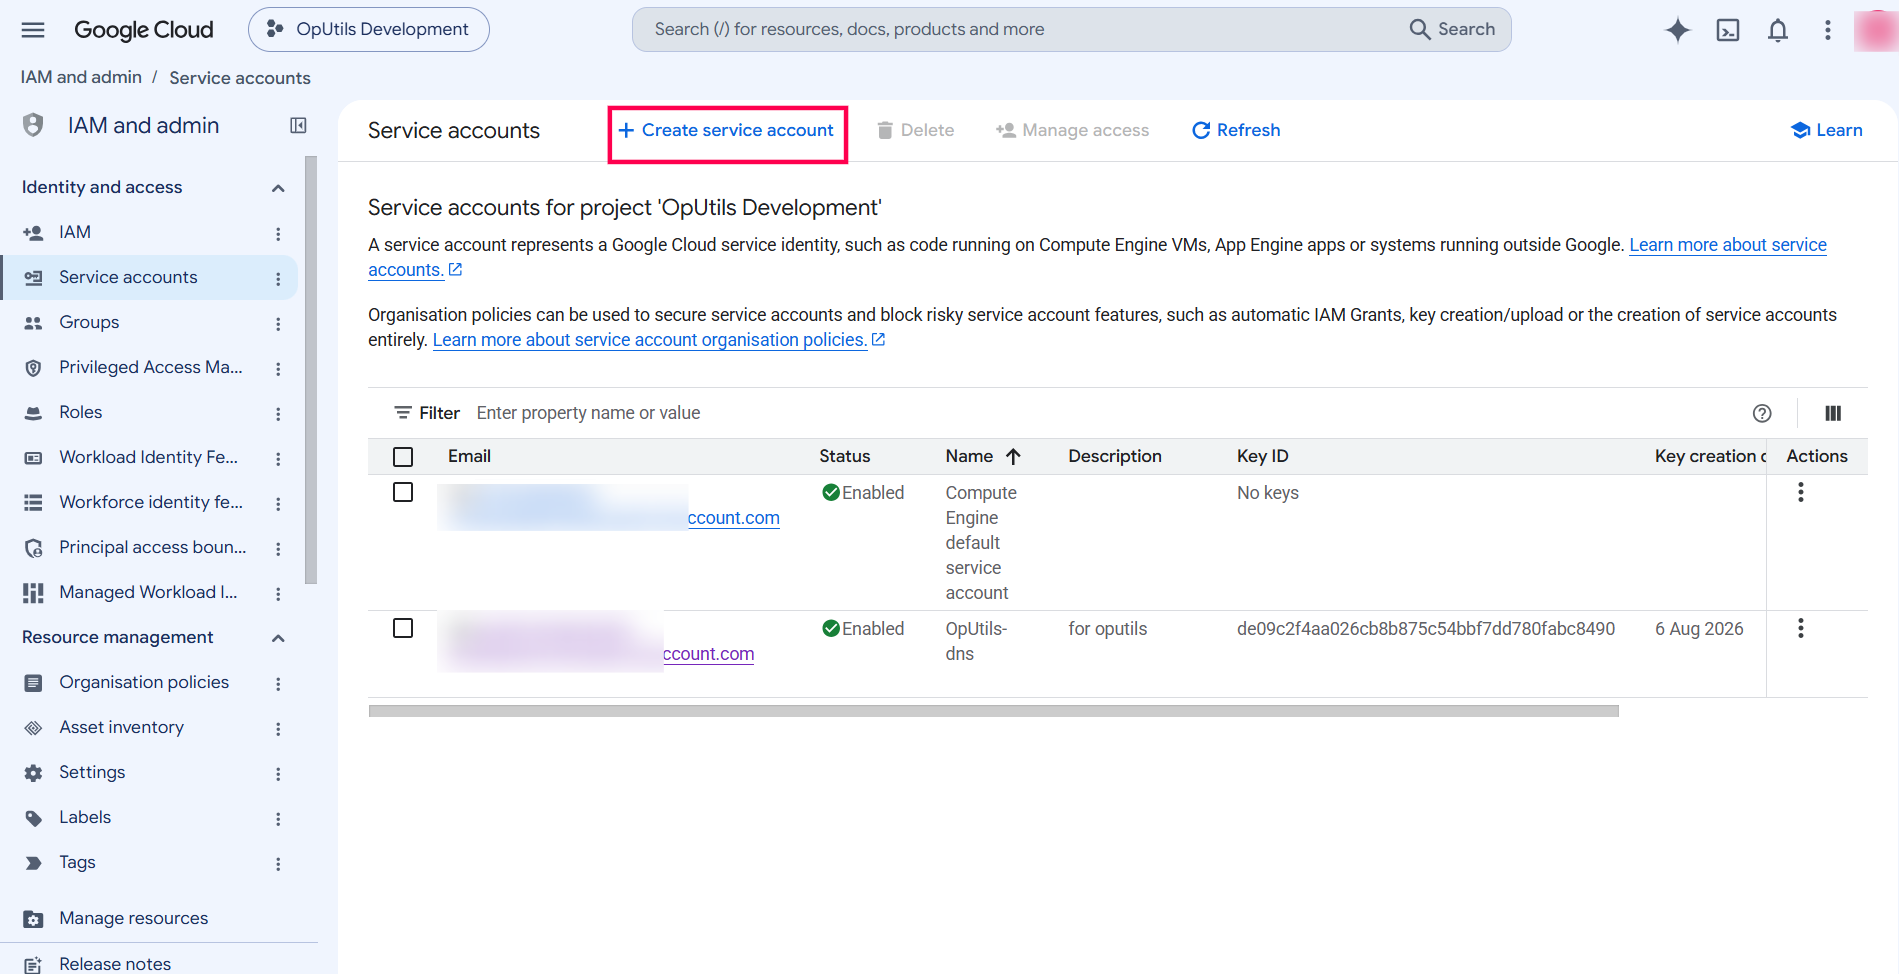Open more options for Service accounts sidebar item
The image size is (1899, 974).
pyautogui.click(x=278, y=278)
